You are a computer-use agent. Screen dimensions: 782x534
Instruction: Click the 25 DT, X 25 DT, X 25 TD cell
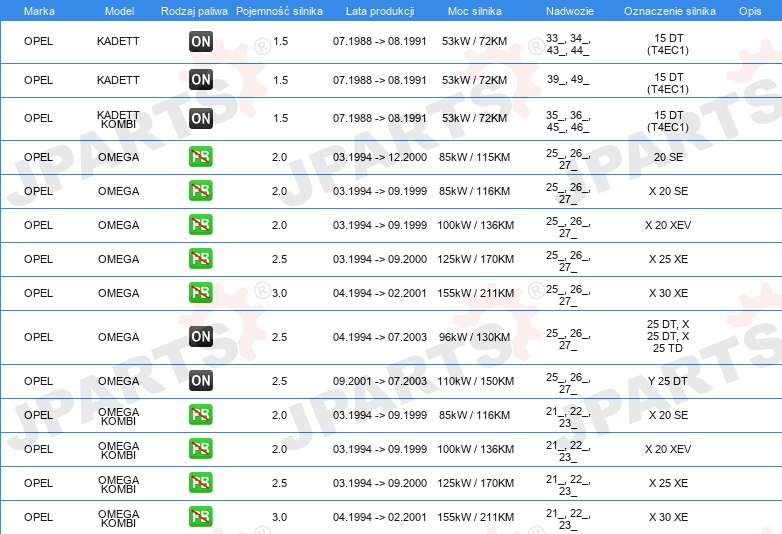pos(668,336)
